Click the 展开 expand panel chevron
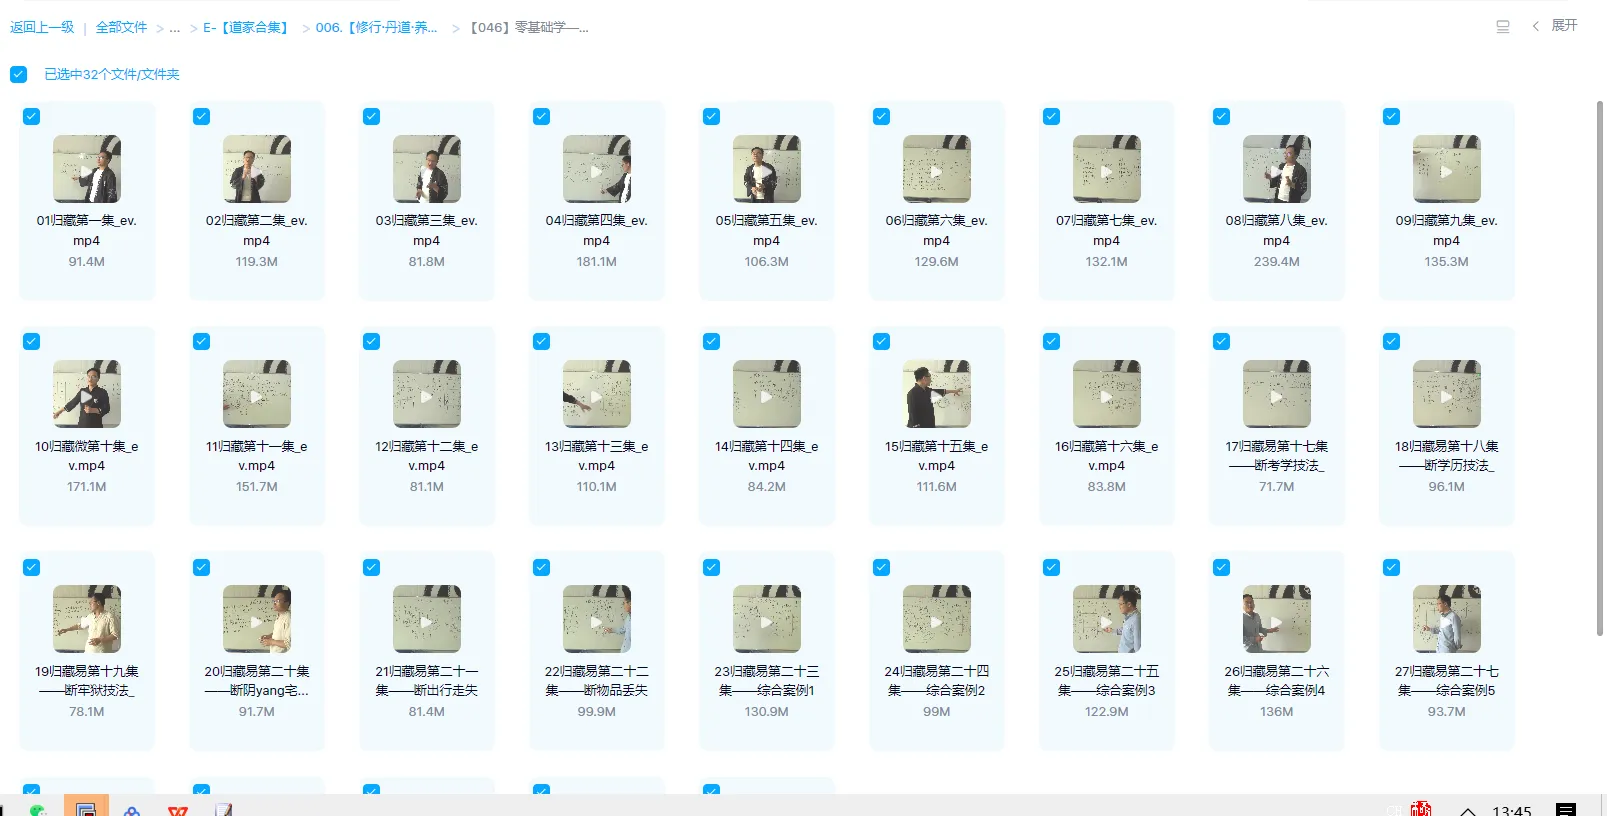 coord(1536,26)
